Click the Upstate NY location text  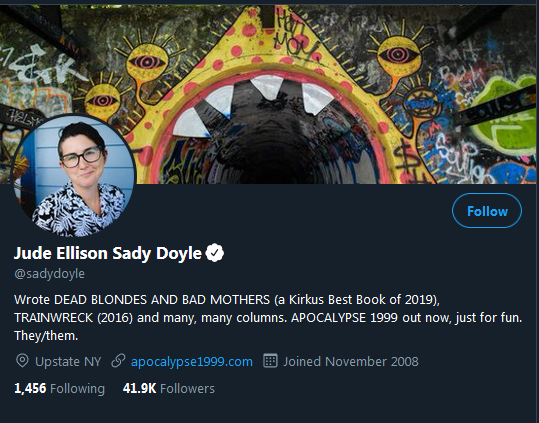click(x=68, y=361)
